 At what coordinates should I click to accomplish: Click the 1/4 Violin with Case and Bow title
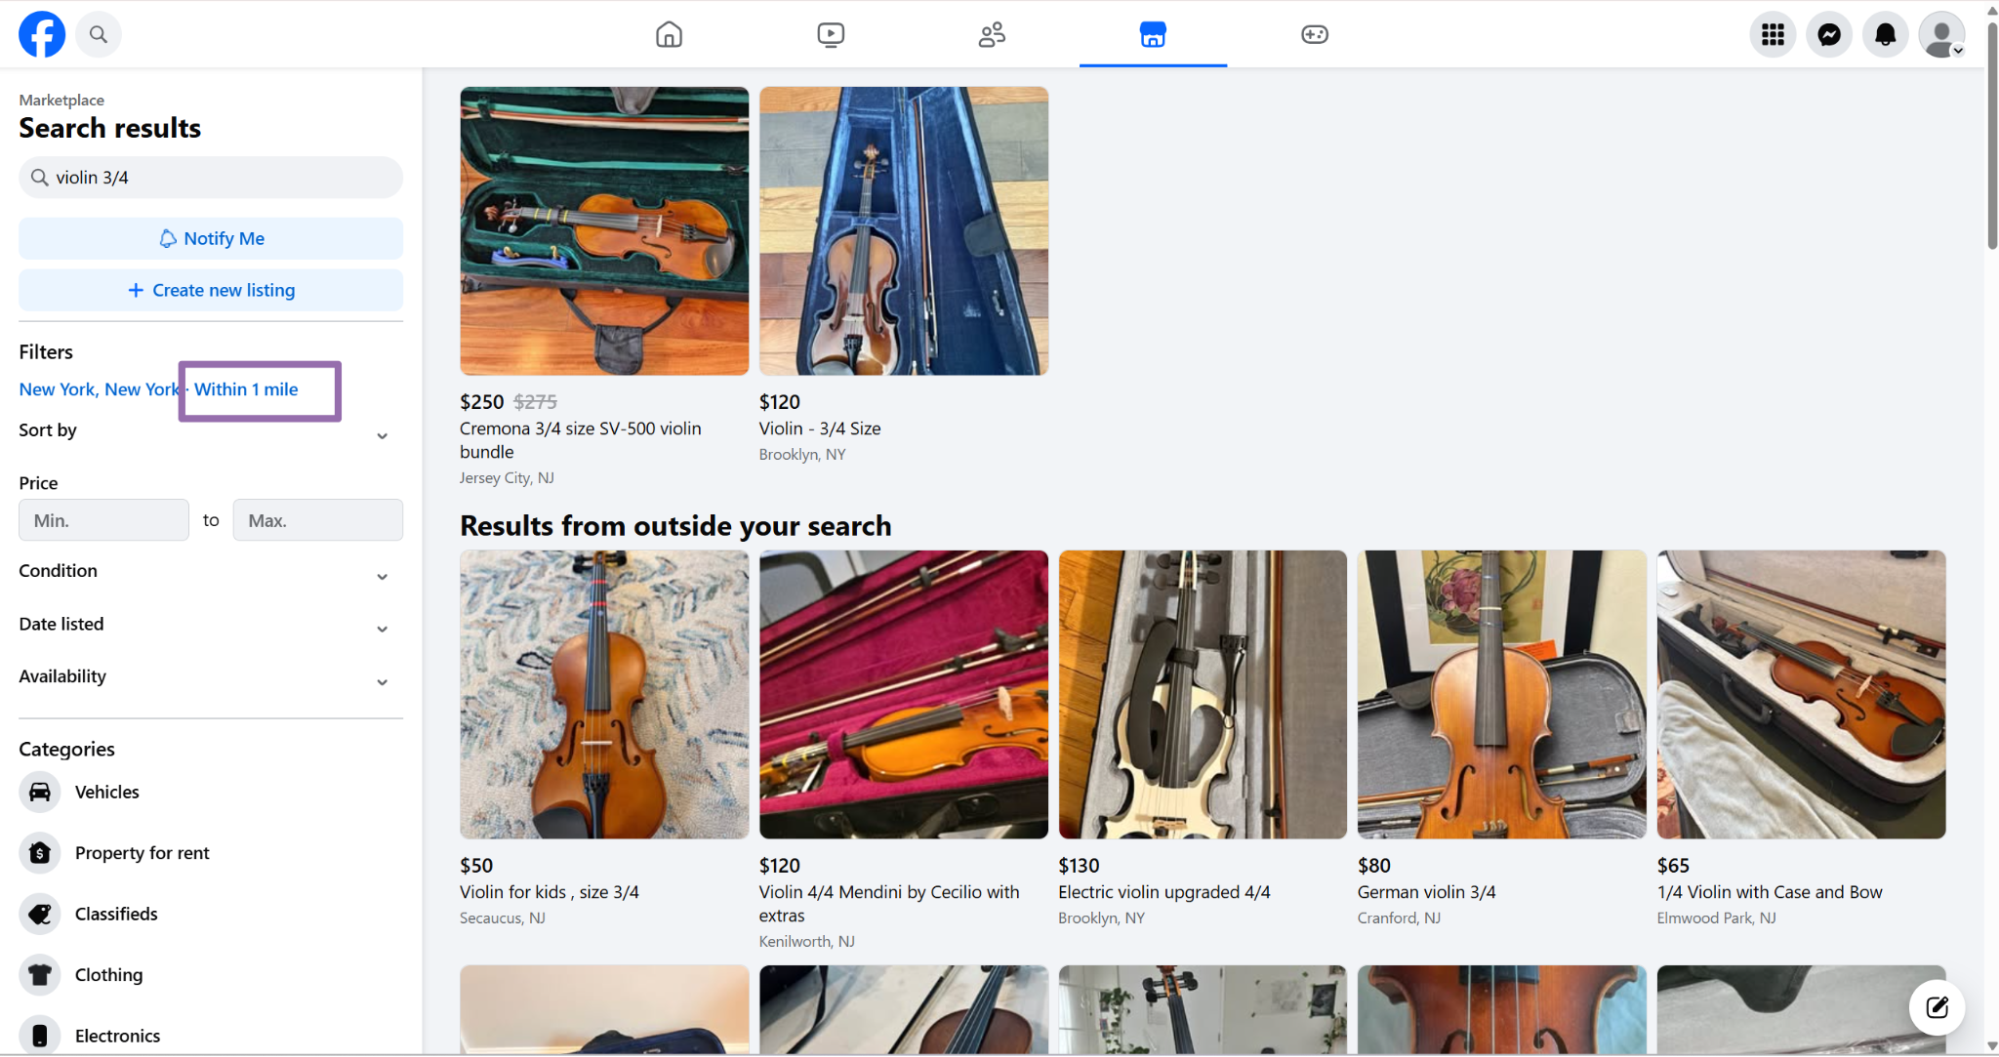coord(1769,892)
